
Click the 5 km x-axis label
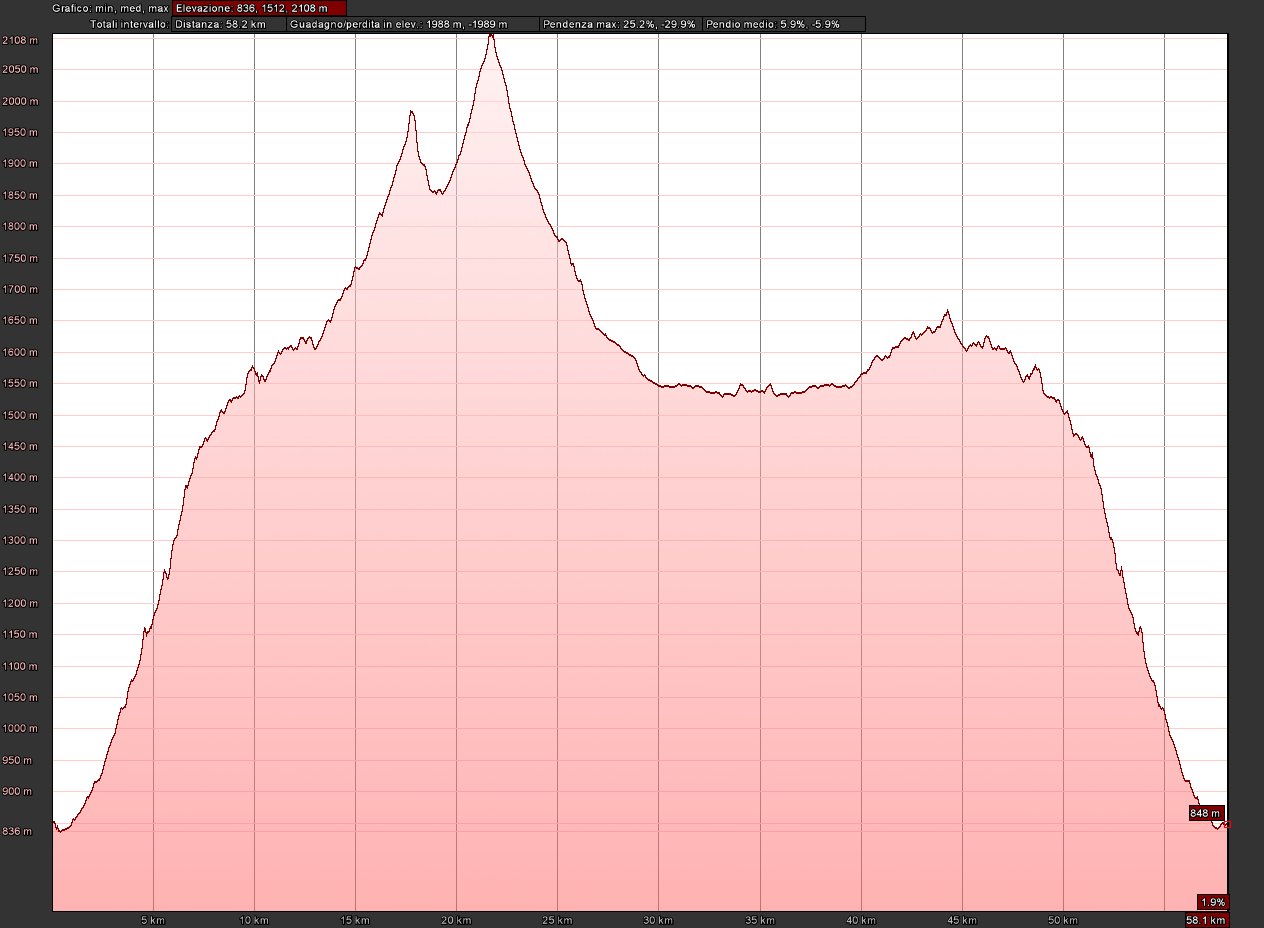click(x=153, y=920)
